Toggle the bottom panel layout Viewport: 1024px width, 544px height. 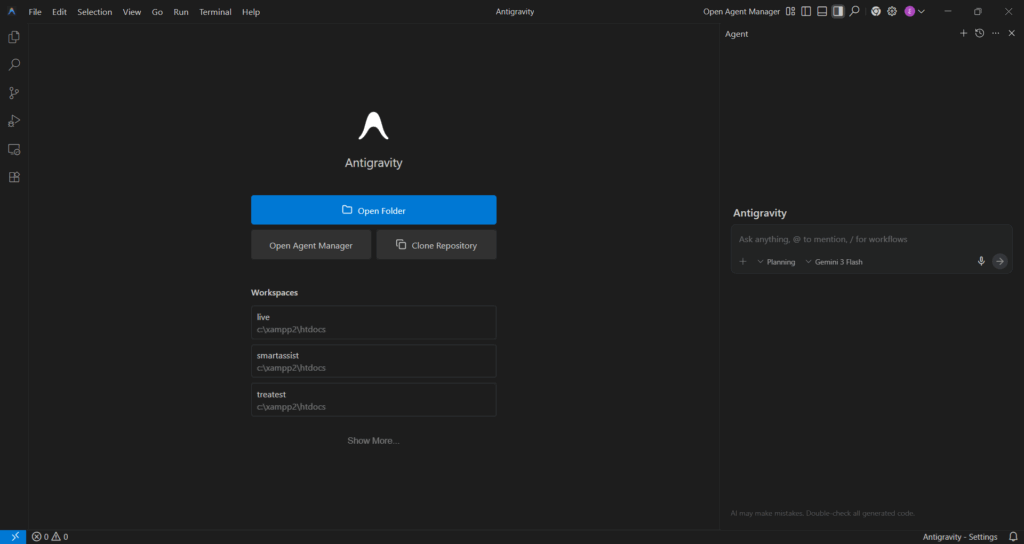(x=822, y=11)
